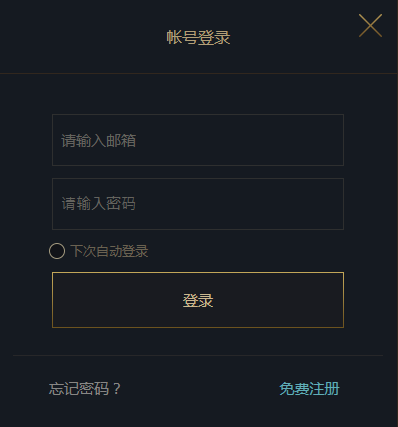
Task: Click the 登录 text inside the login button
Action: [198, 300]
